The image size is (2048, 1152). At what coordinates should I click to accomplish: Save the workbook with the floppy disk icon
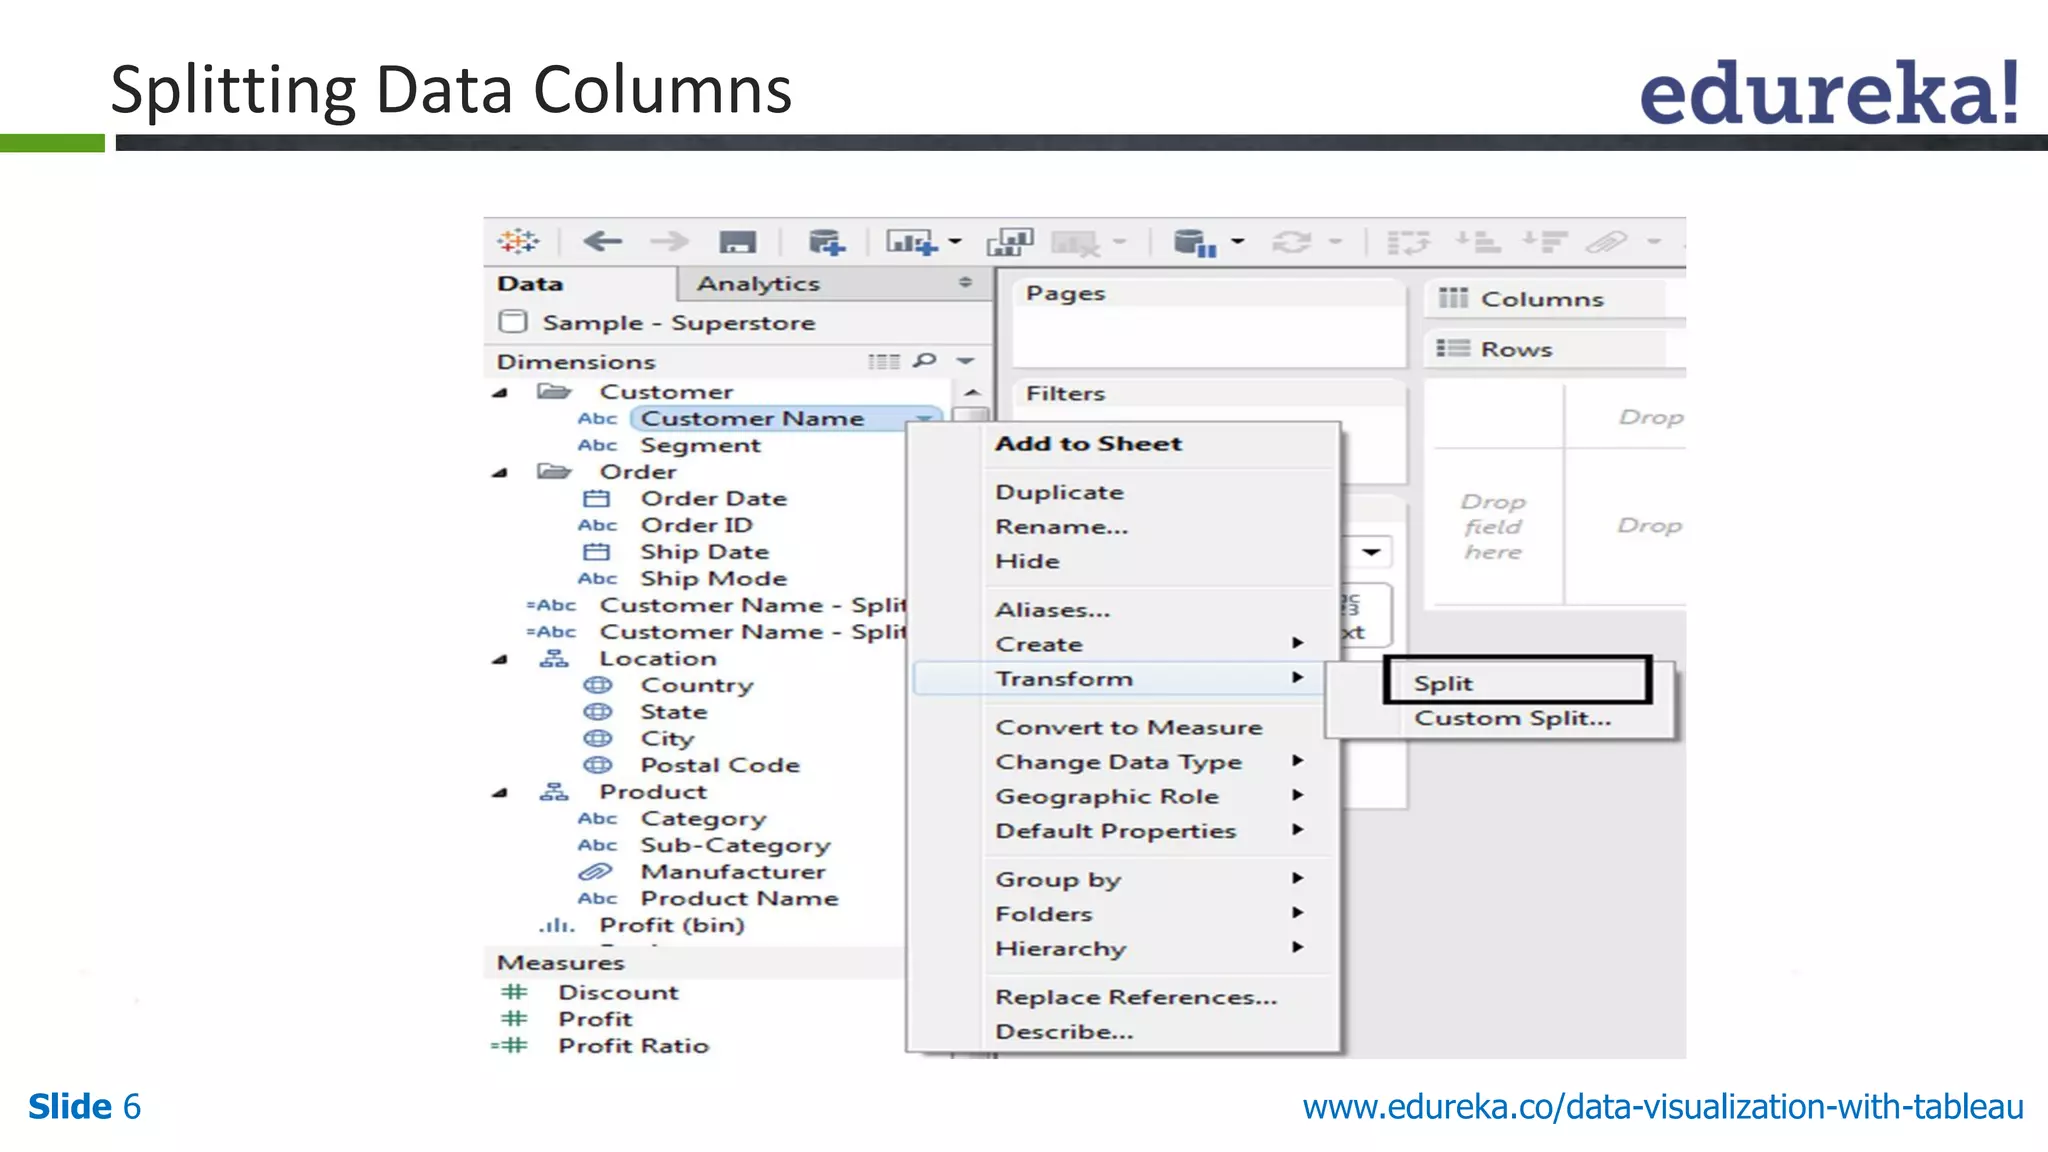[x=738, y=242]
